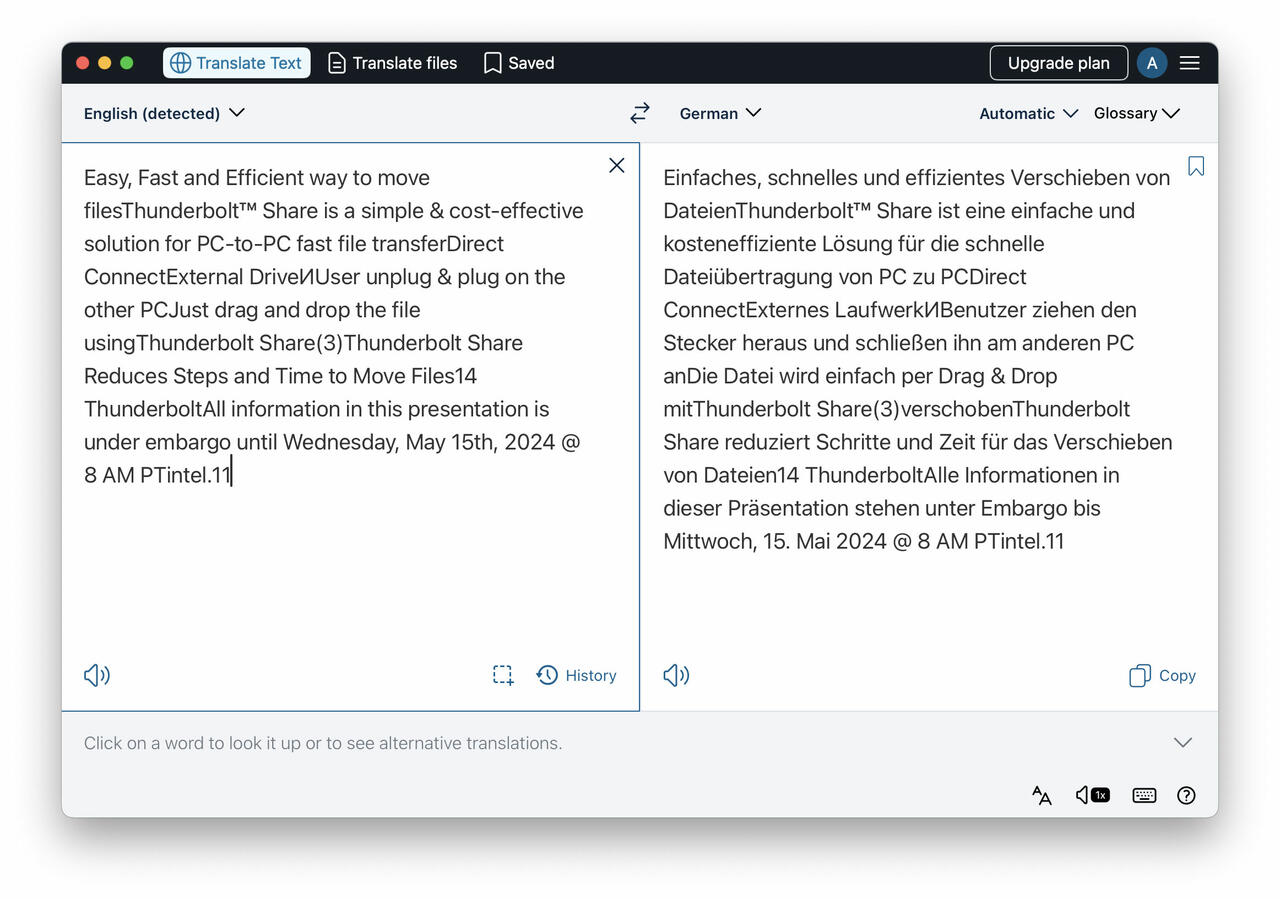
Task: Open the hamburger main menu
Action: click(x=1189, y=63)
